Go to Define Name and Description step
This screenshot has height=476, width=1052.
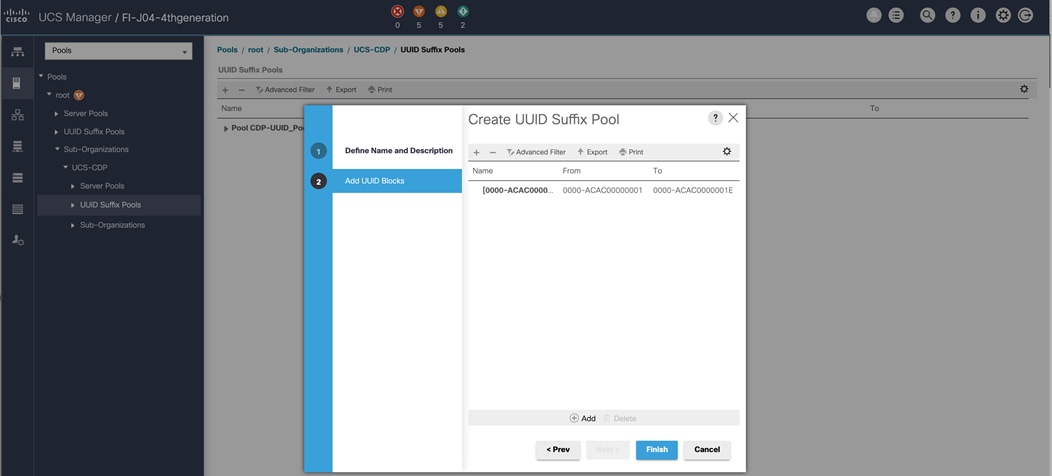[399, 150]
